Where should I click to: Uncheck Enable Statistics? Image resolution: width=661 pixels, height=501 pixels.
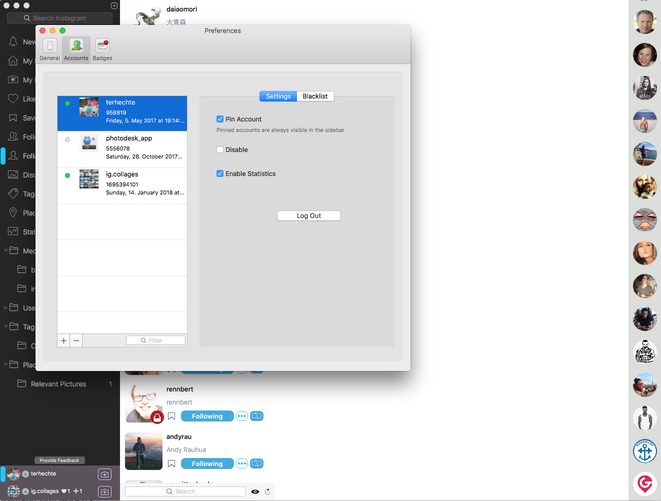(x=220, y=174)
